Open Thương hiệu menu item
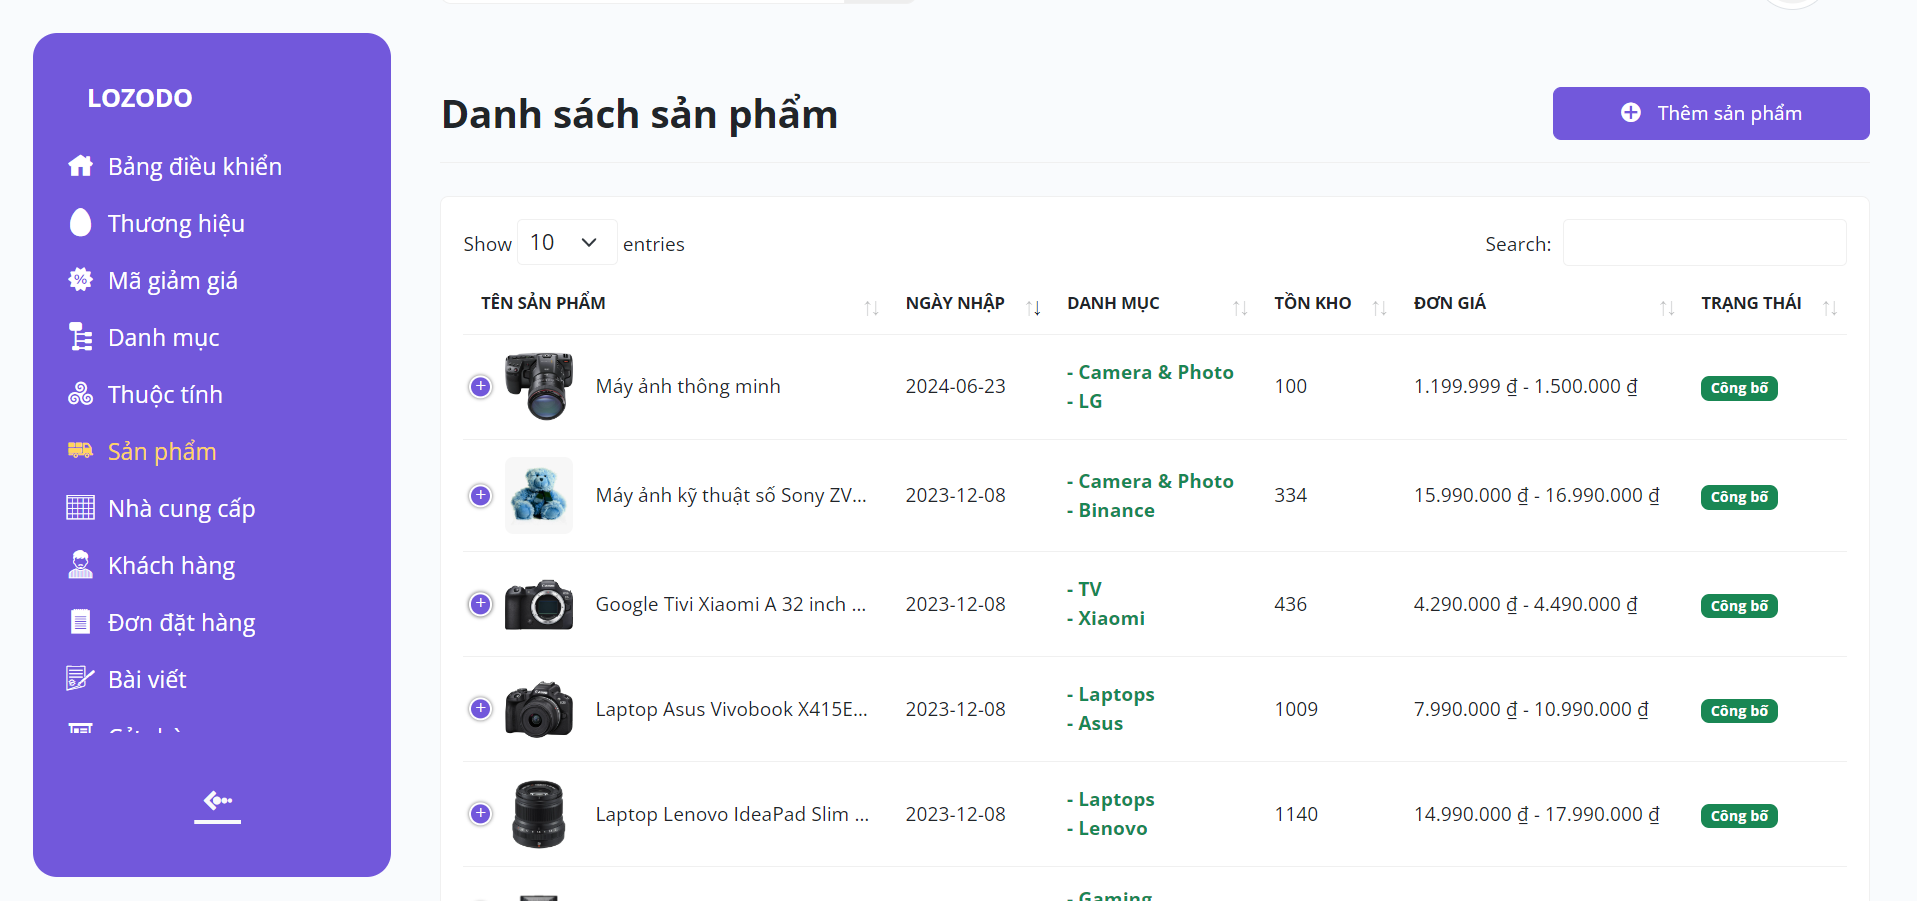 176,223
